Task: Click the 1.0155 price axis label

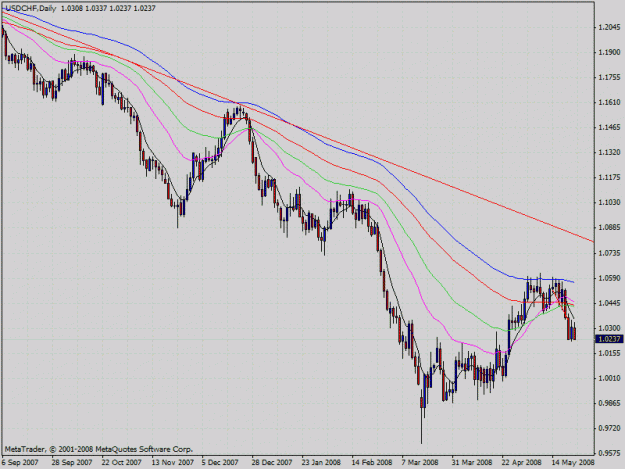Action: (609, 353)
